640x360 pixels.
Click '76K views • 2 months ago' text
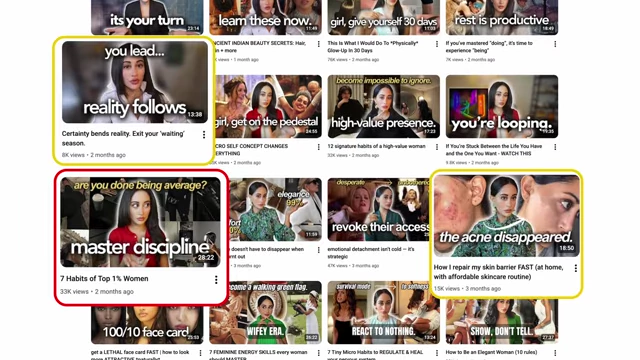click(354, 60)
